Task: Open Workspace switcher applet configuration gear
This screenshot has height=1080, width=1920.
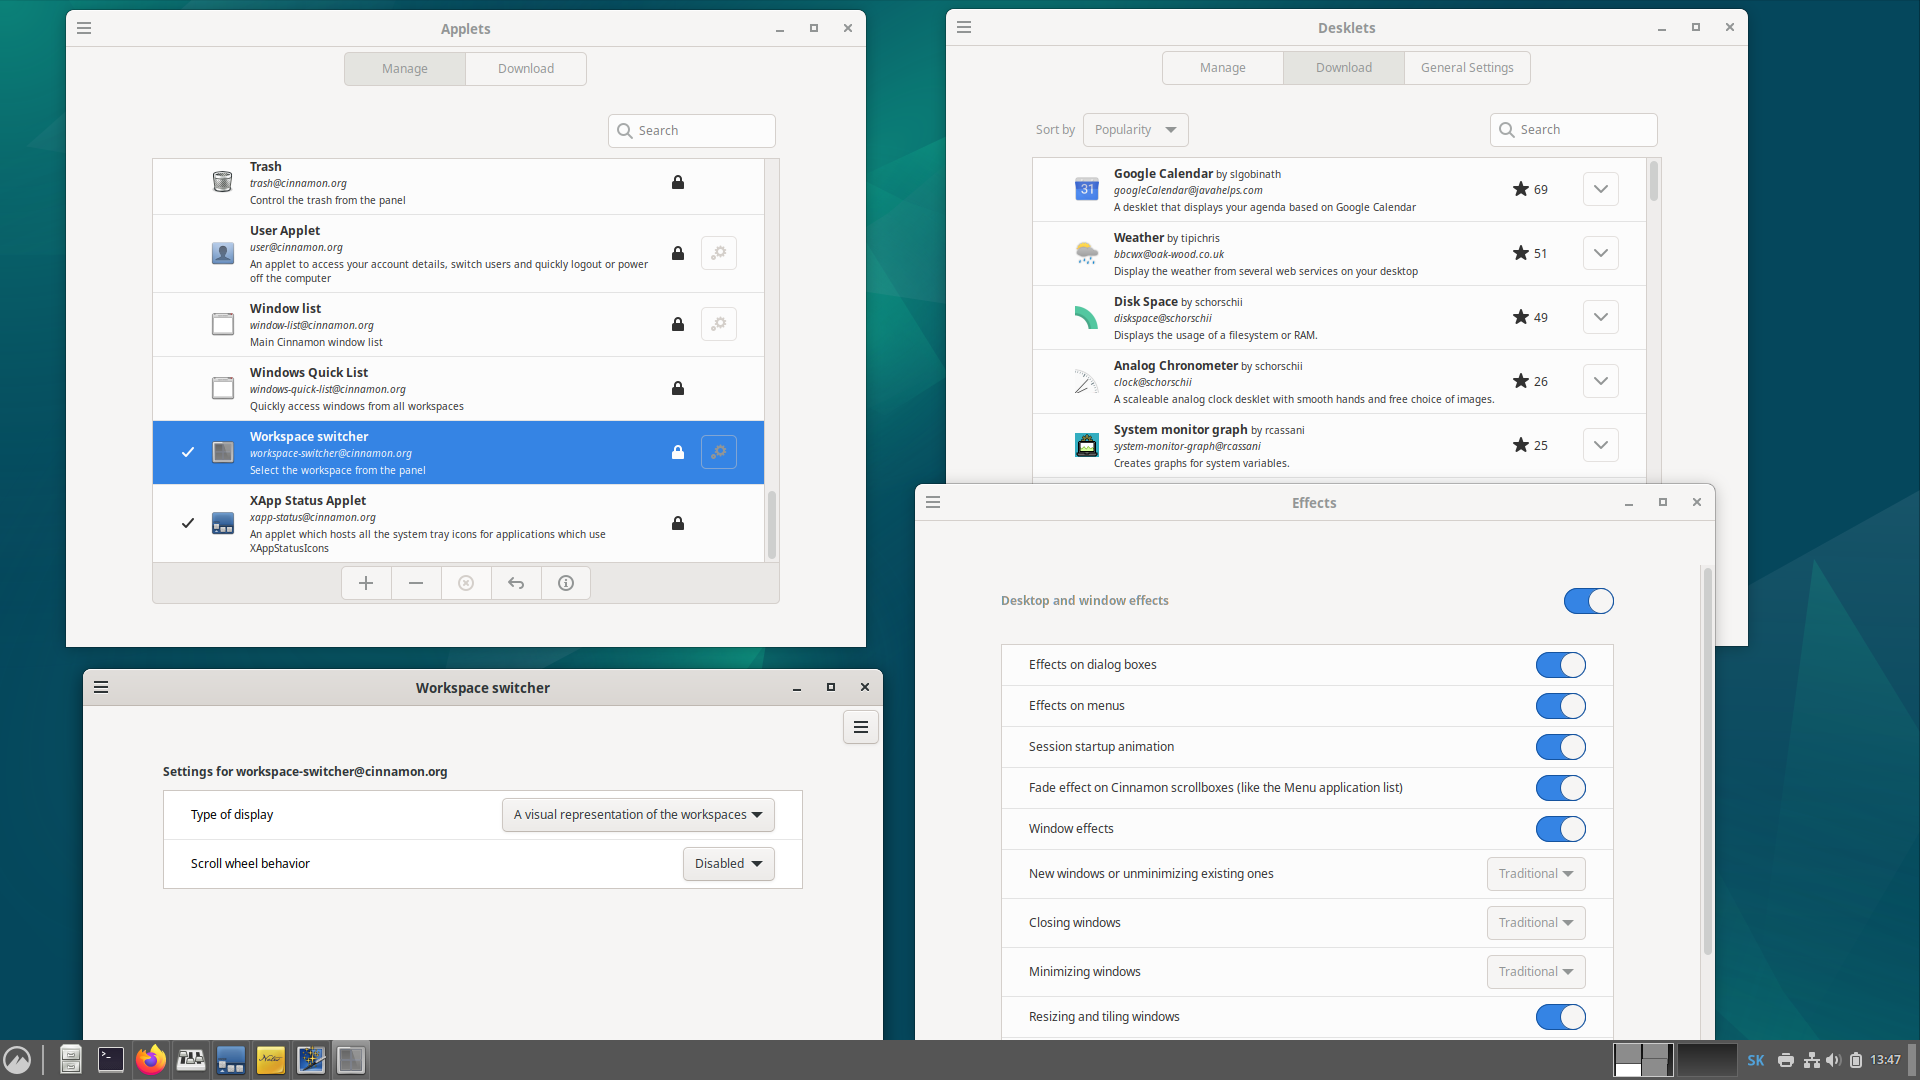Action: (x=719, y=452)
